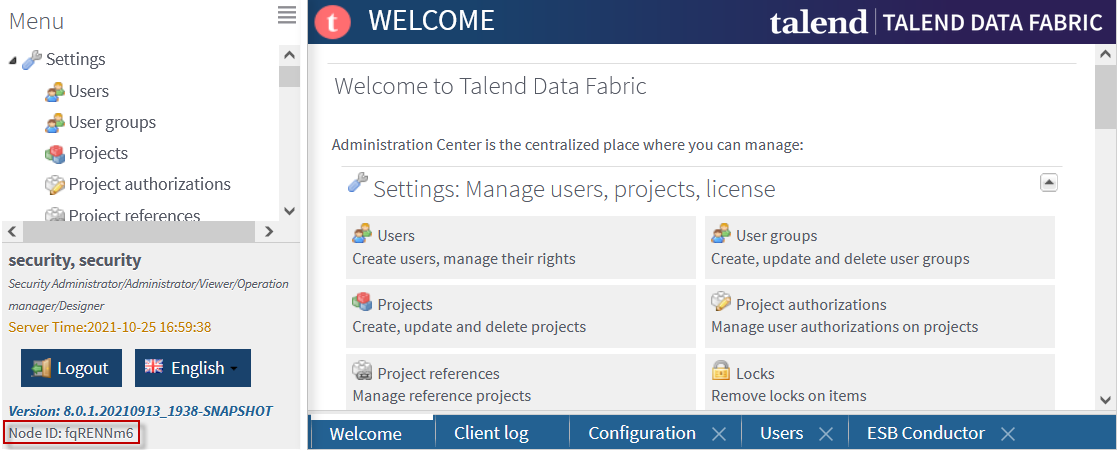1118x450 pixels.
Task: Click the hamburger menu icon in Menu panel
Action: pos(287,14)
